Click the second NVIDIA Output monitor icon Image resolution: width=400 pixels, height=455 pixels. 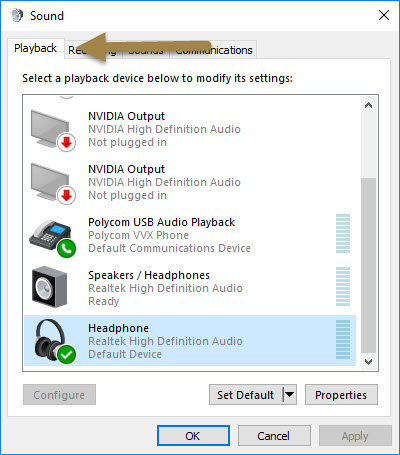coord(53,184)
